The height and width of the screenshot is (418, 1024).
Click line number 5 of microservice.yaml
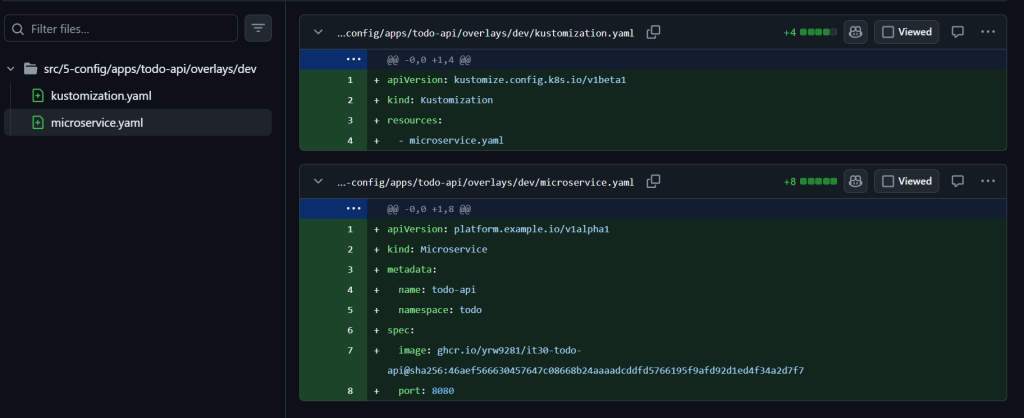pyautogui.click(x=350, y=310)
